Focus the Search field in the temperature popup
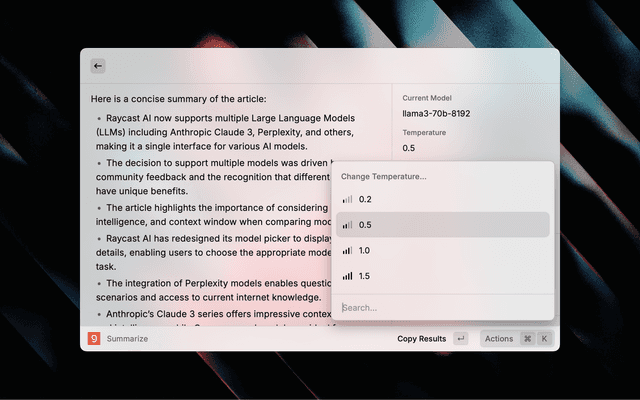 click(440, 307)
